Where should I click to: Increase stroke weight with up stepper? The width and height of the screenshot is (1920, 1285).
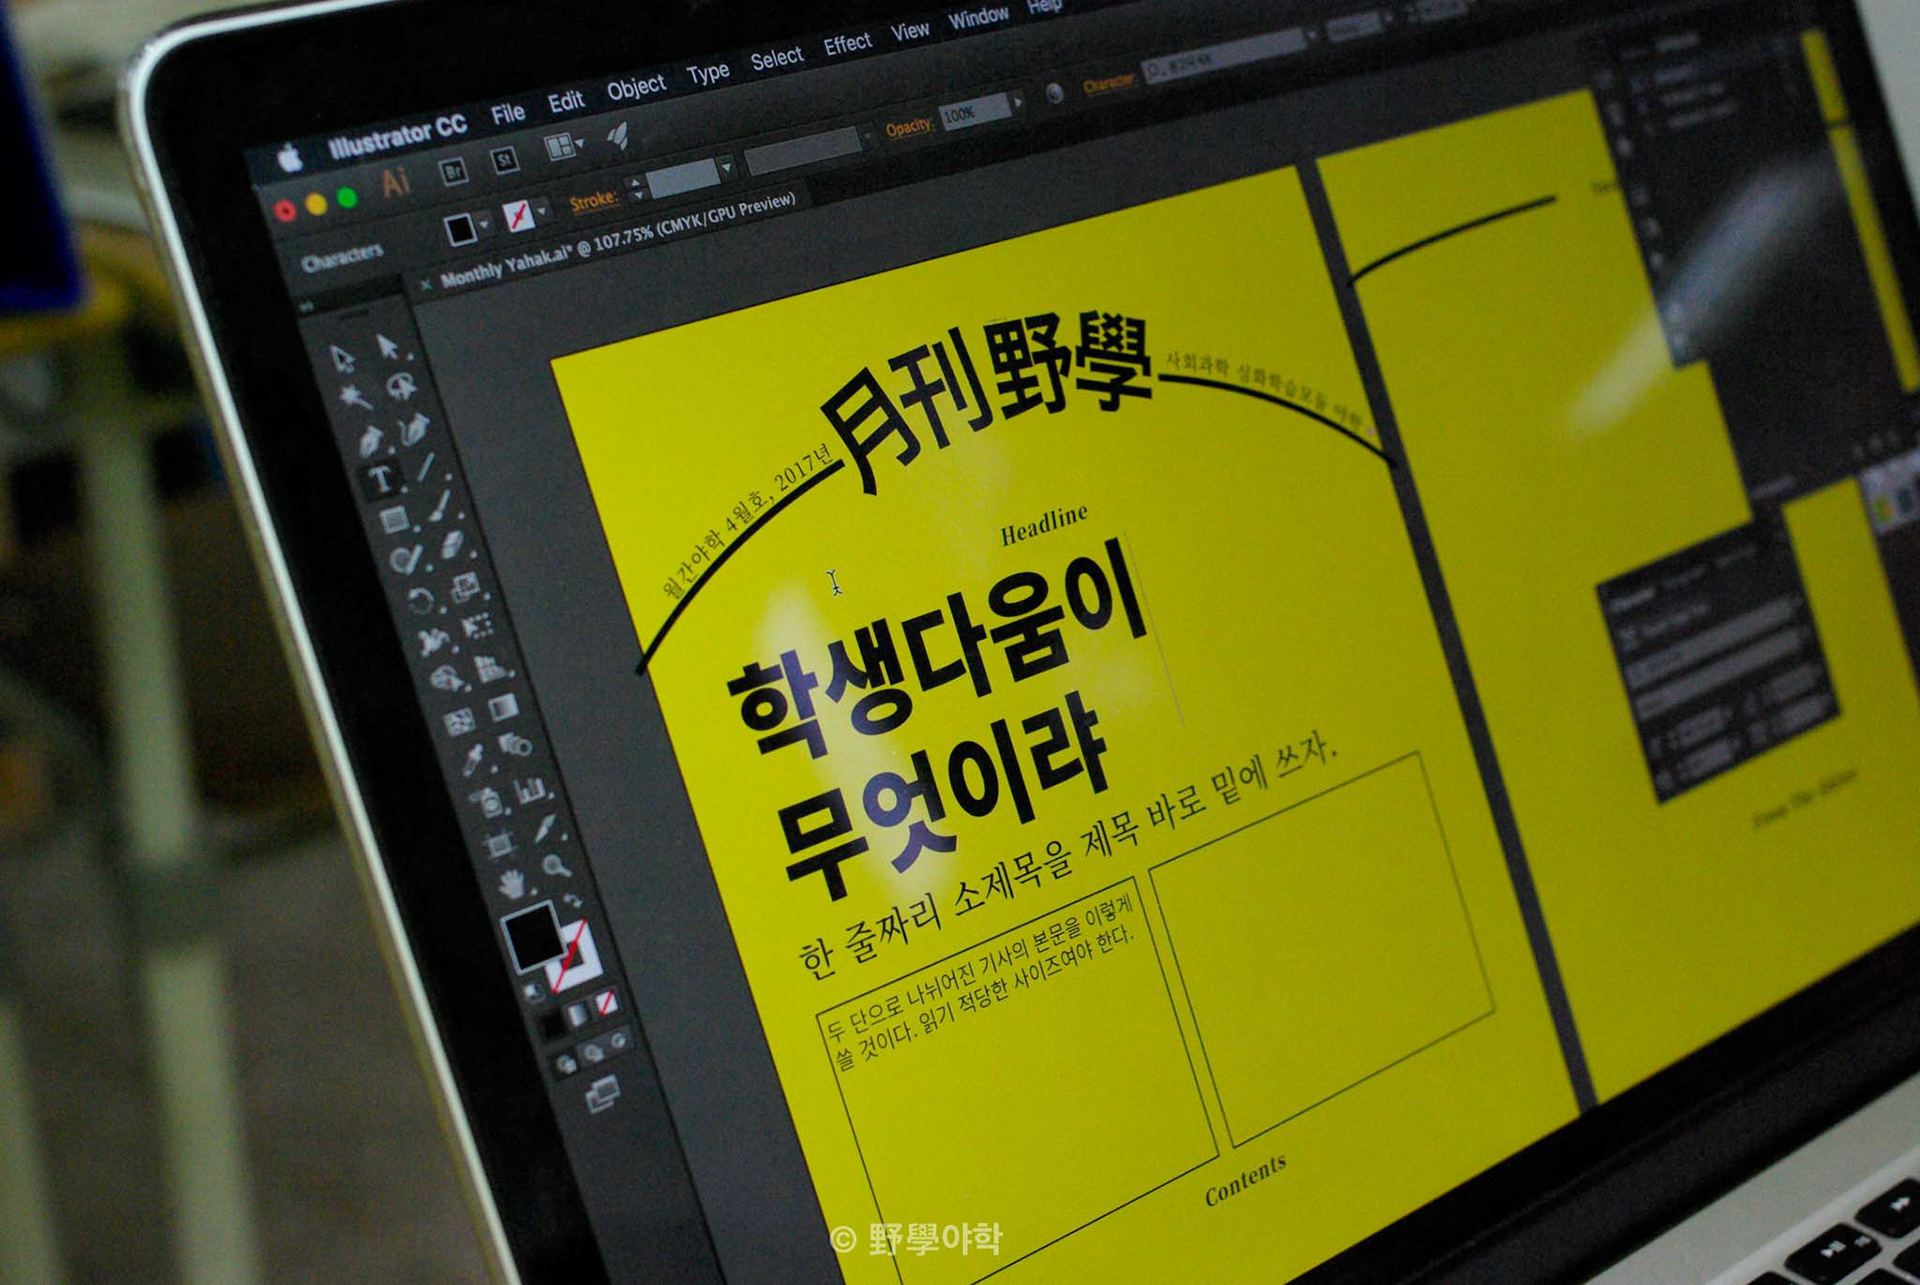[x=634, y=182]
